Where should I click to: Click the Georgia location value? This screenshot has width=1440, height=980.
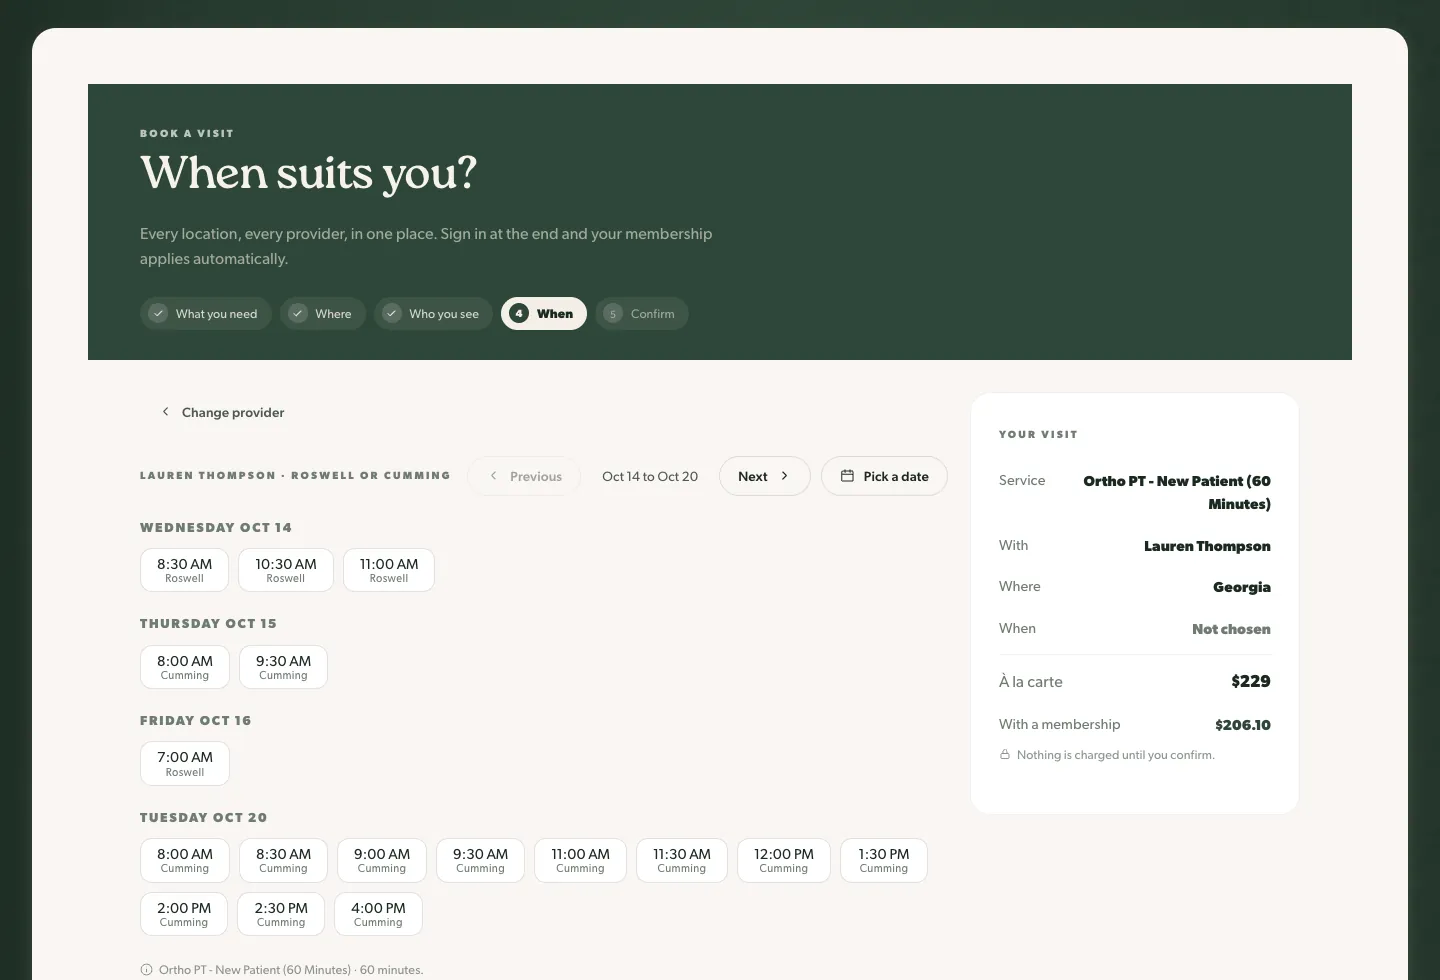coord(1242,587)
